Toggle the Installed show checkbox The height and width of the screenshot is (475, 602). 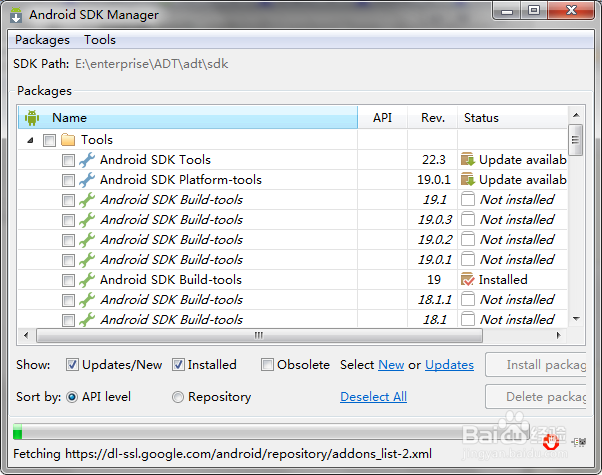click(x=178, y=364)
